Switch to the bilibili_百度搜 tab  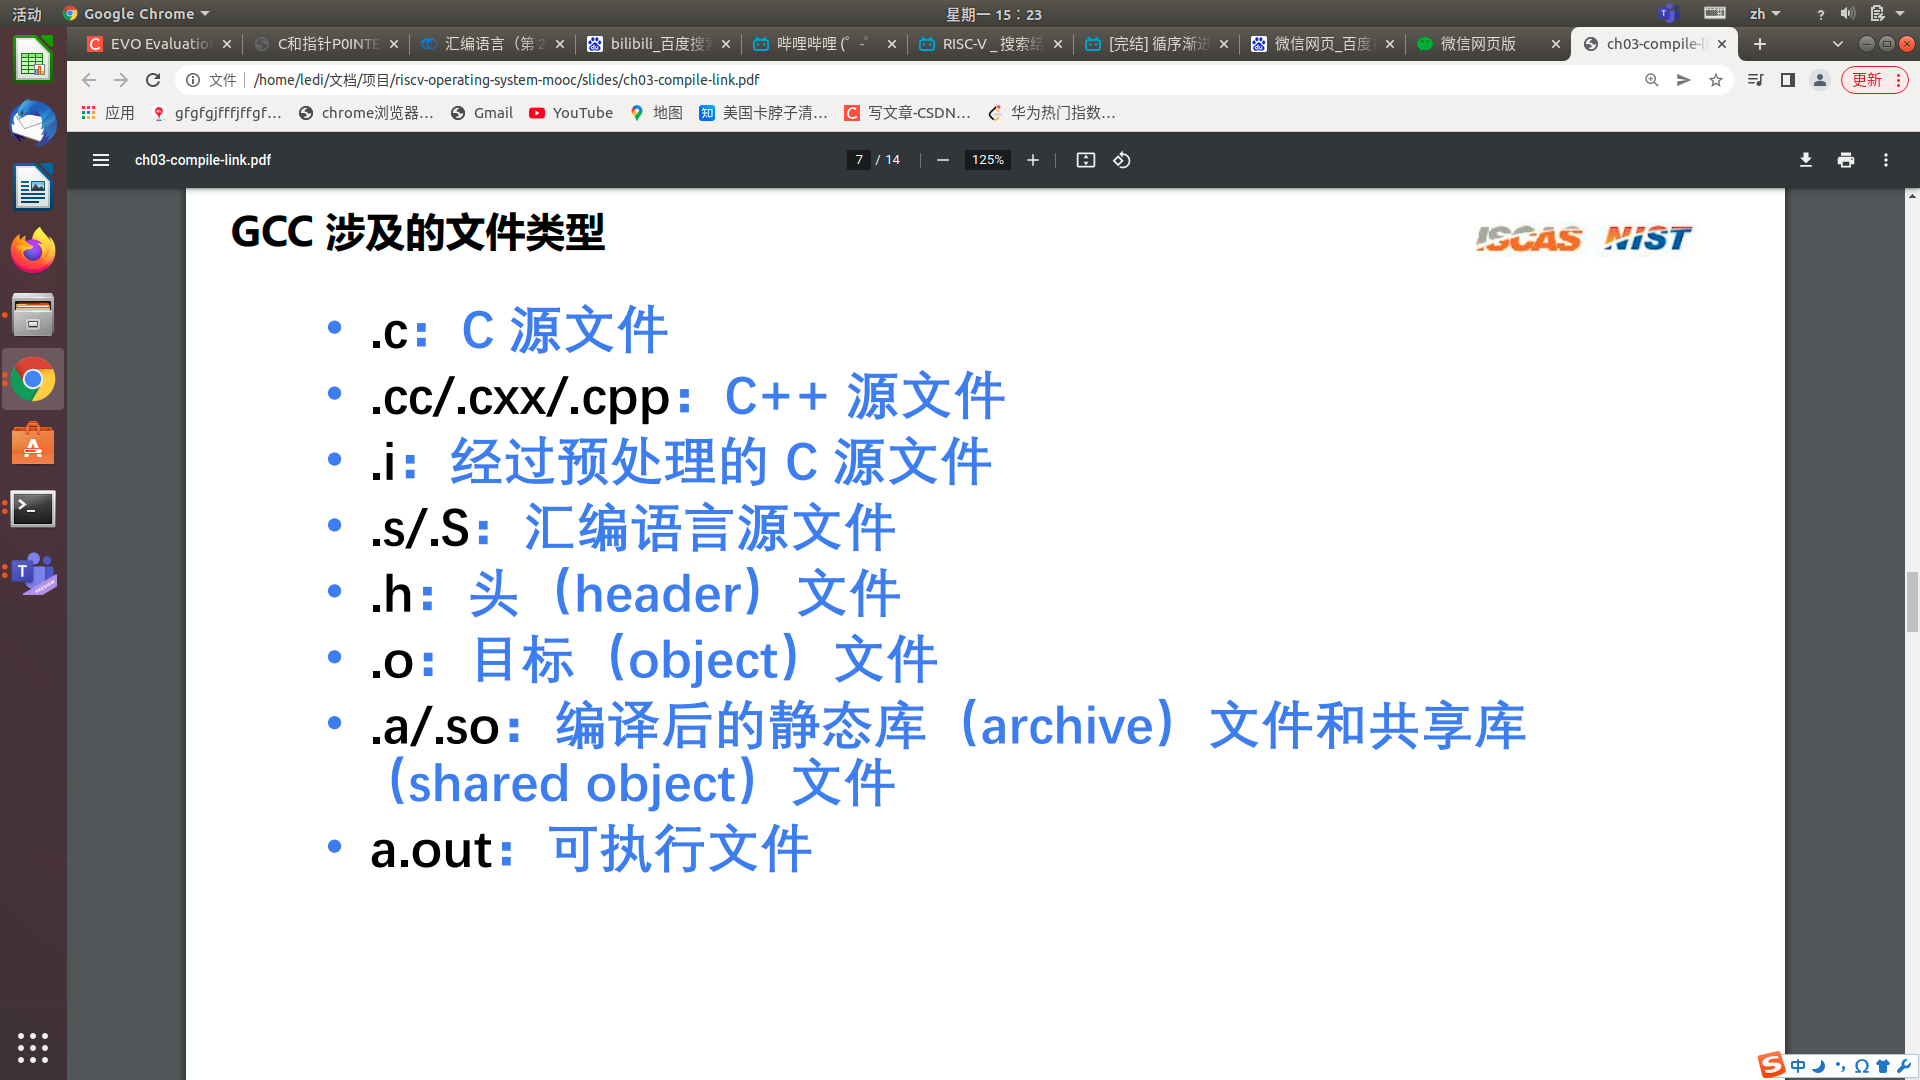point(659,44)
